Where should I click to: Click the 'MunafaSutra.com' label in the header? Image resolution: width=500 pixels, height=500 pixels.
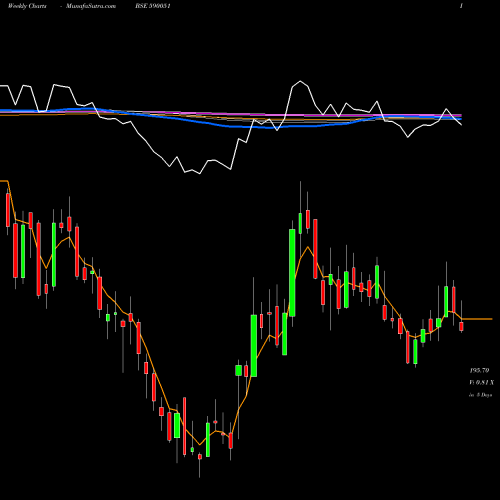coord(91,6)
